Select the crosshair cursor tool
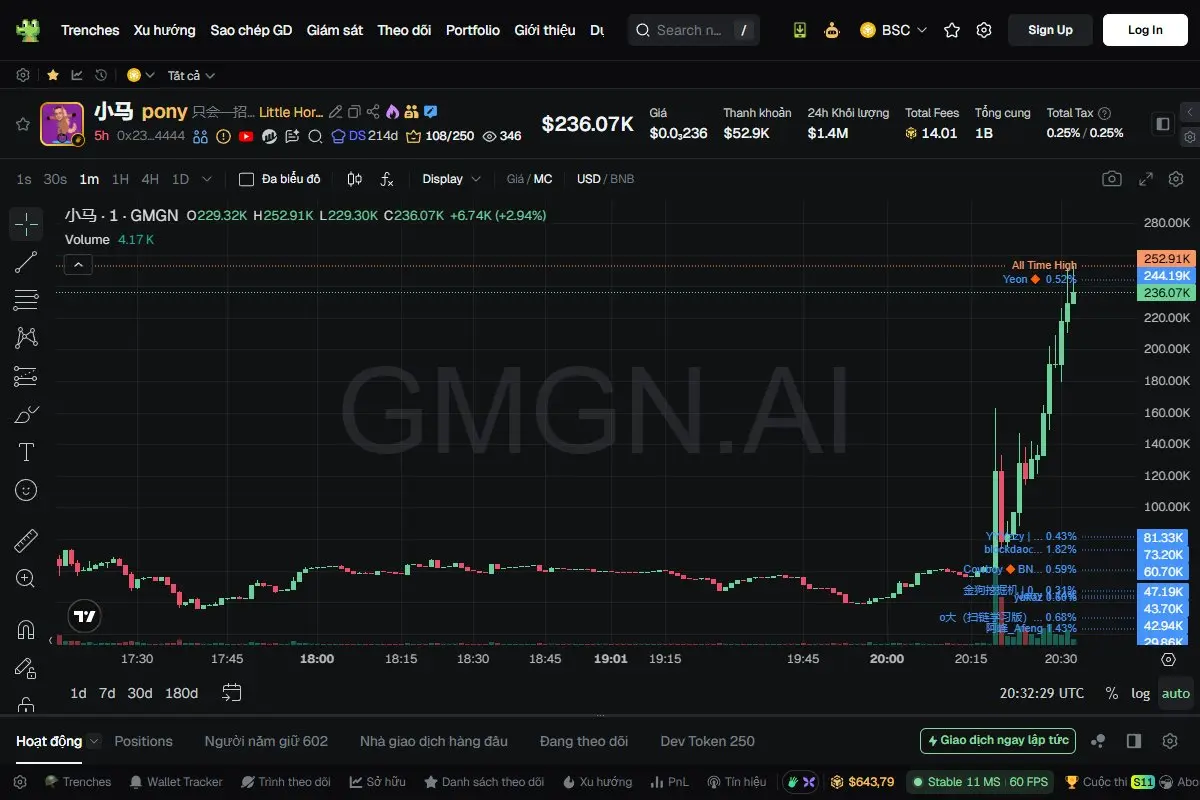Image resolution: width=1200 pixels, height=800 pixels. [26, 224]
